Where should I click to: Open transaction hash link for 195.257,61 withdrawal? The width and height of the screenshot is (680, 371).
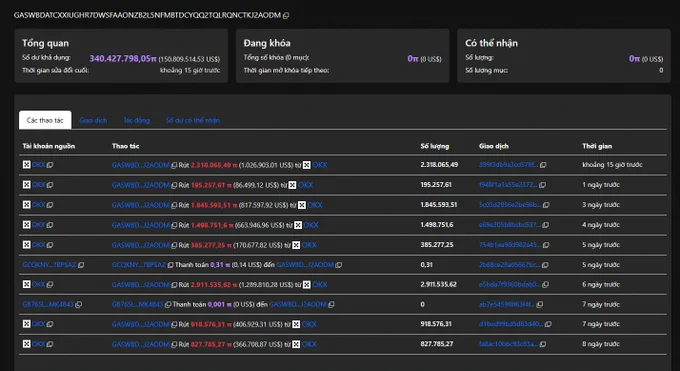(x=508, y=185)
